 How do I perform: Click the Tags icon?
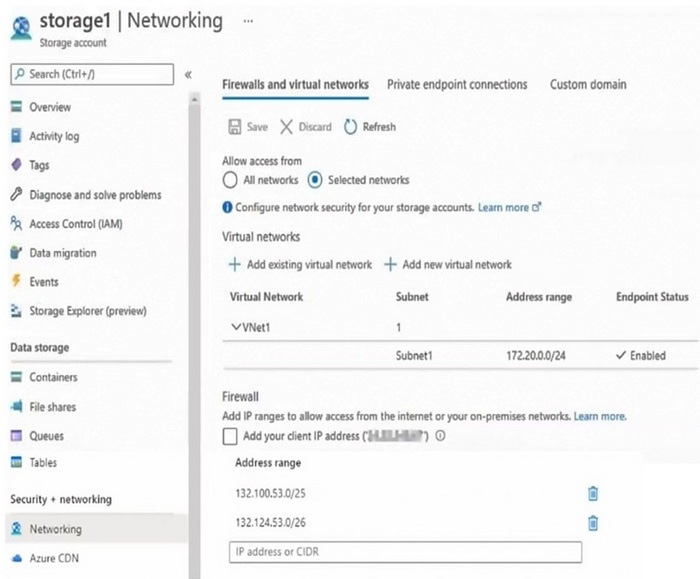pos(16,165)
